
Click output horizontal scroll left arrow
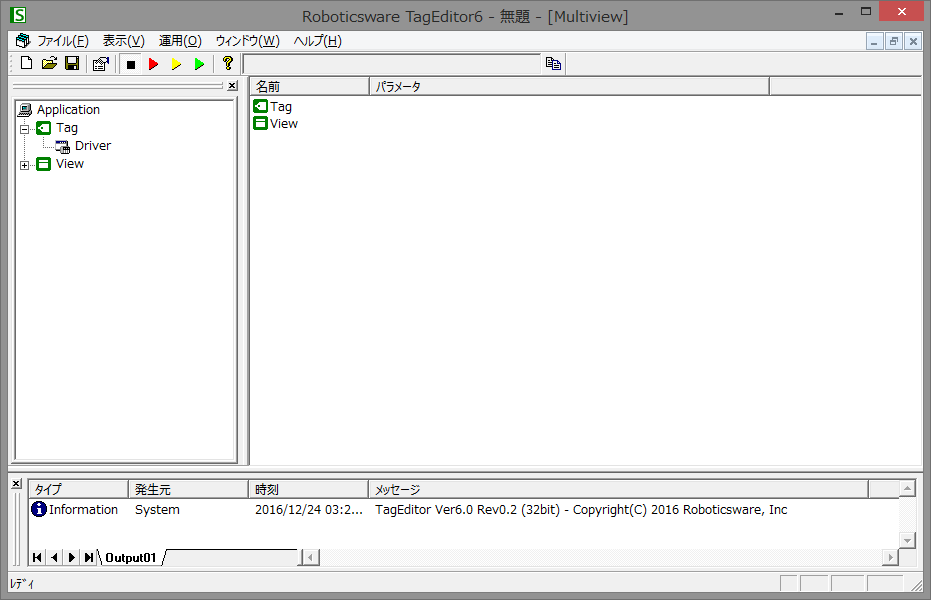coord(310,557)
